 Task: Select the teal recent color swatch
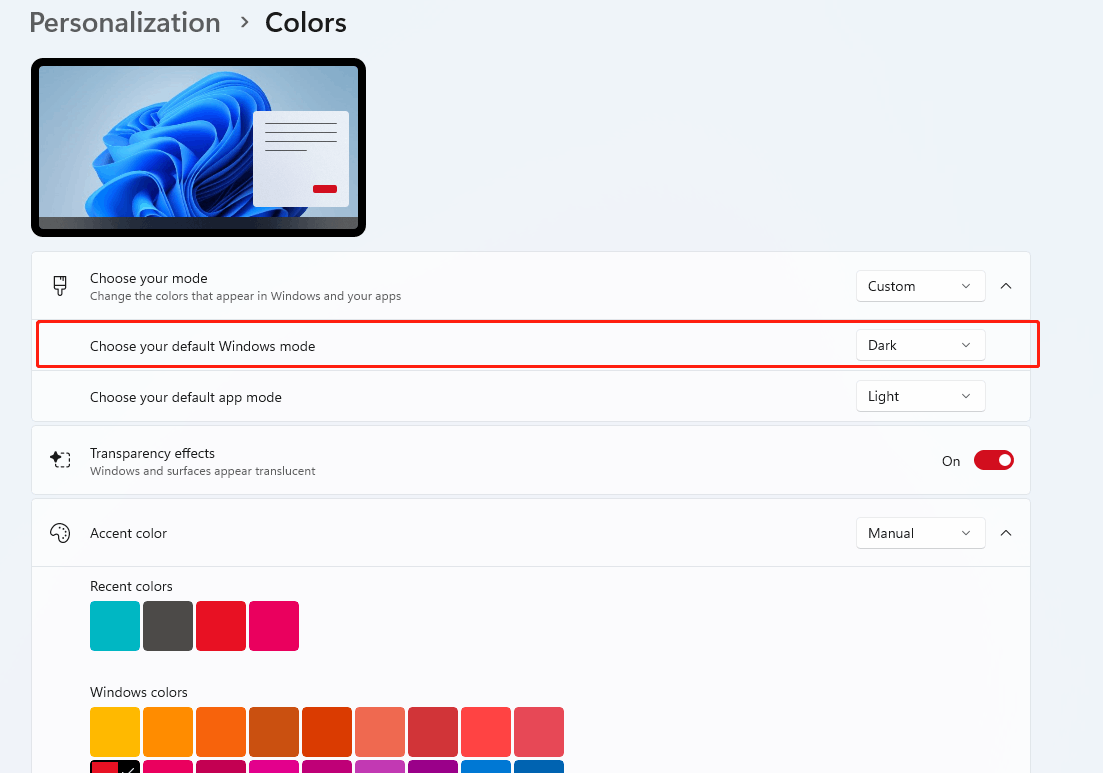(114, 625)
